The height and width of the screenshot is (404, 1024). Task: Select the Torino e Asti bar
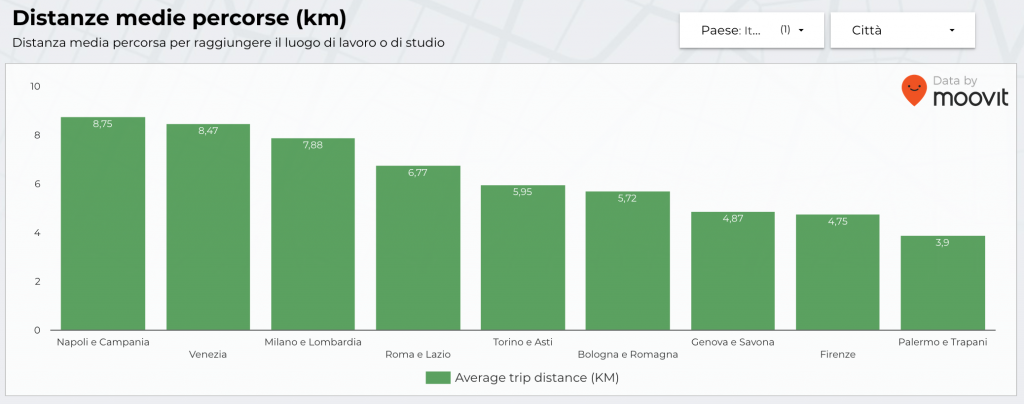click(x=523, y=258)
